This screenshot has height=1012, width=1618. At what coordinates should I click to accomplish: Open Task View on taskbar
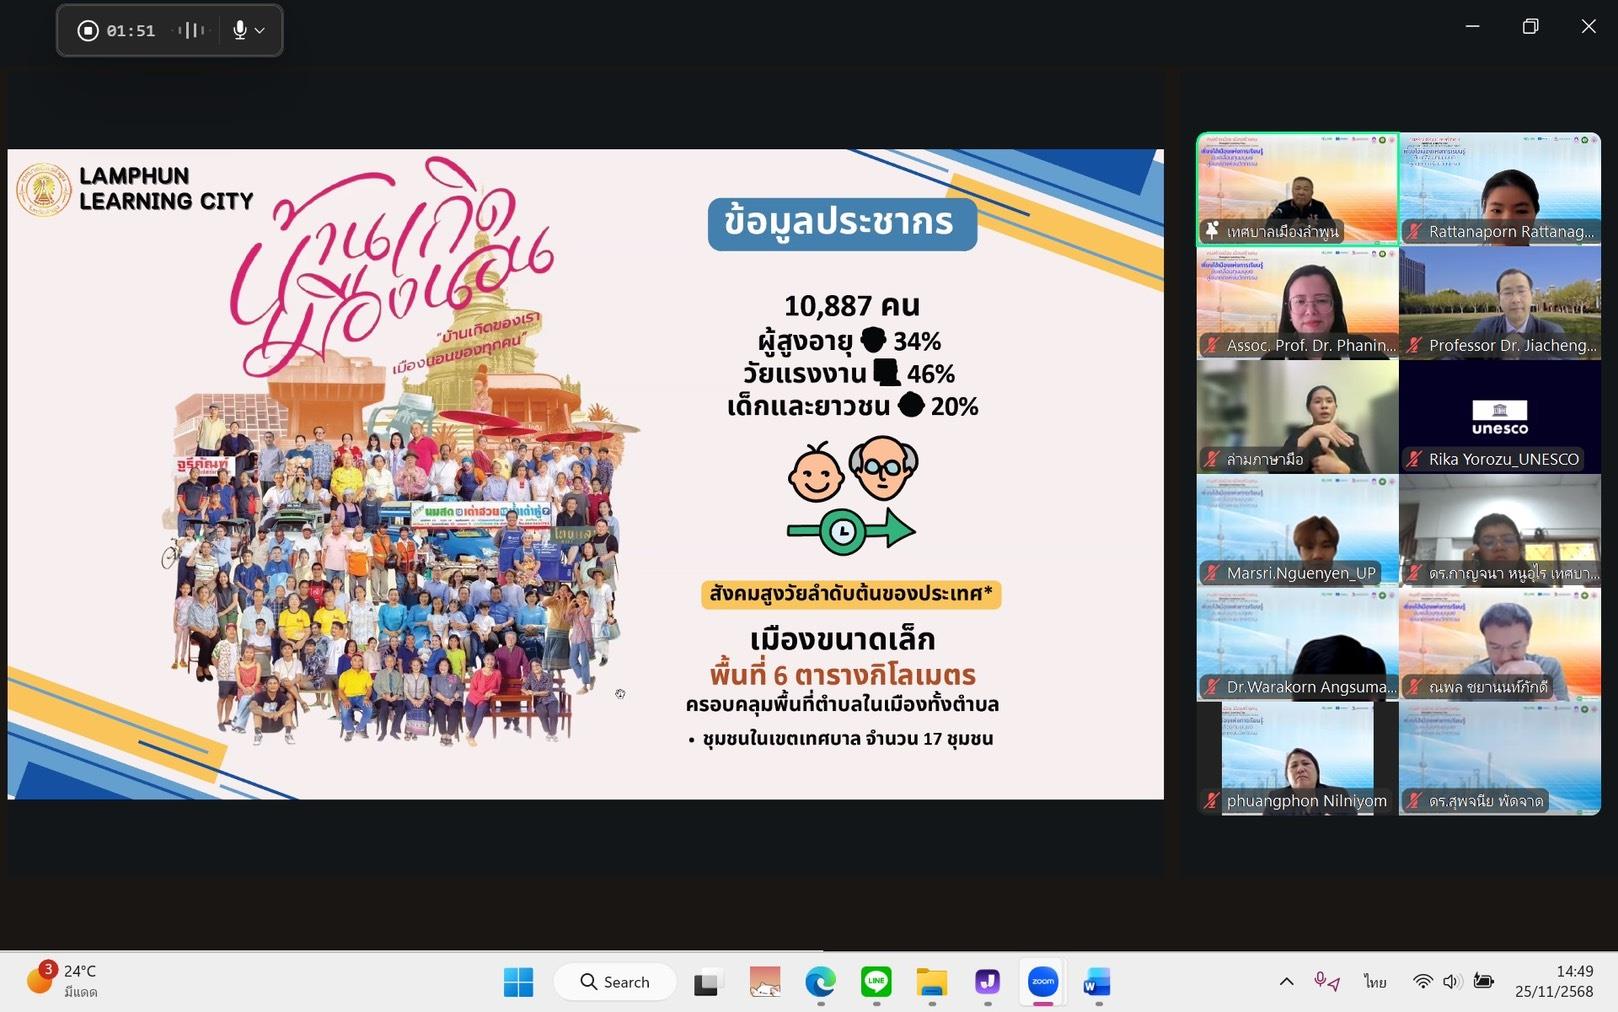click(707, 982)
